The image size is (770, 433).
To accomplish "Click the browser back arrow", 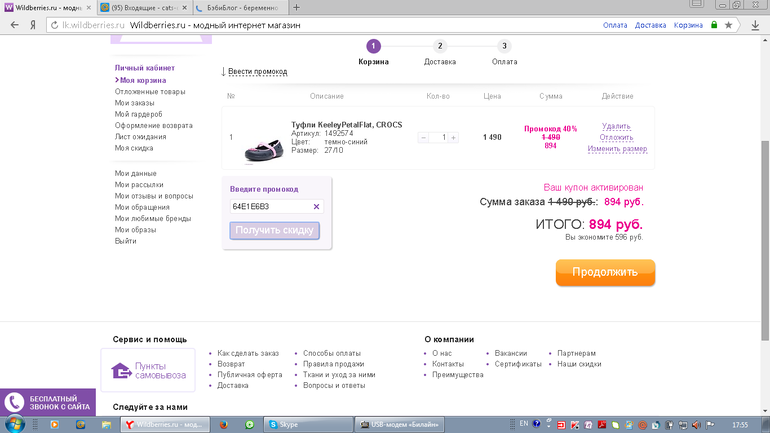I will pos(11,25).
